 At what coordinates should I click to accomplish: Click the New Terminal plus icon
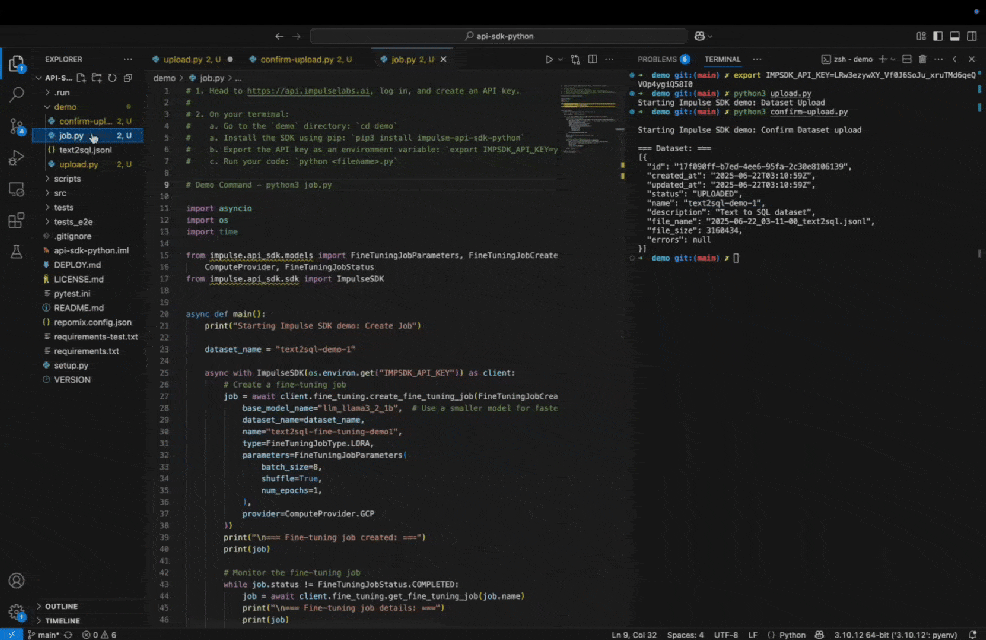(x=883, y=59)
